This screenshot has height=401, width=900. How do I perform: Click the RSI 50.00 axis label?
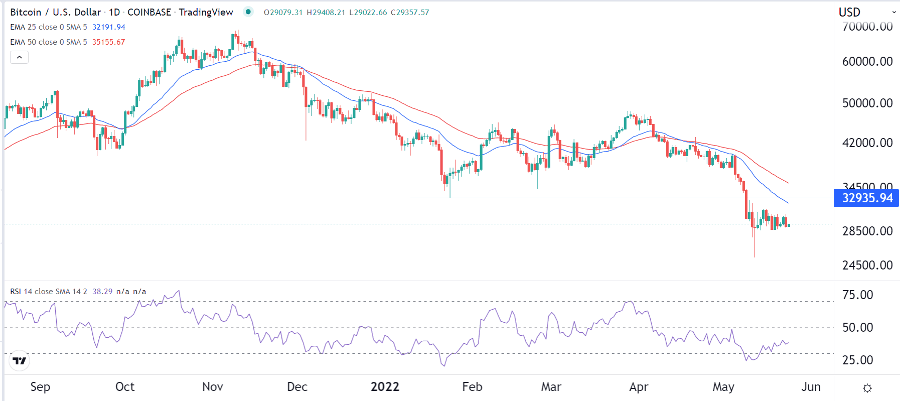coord(856,327)
